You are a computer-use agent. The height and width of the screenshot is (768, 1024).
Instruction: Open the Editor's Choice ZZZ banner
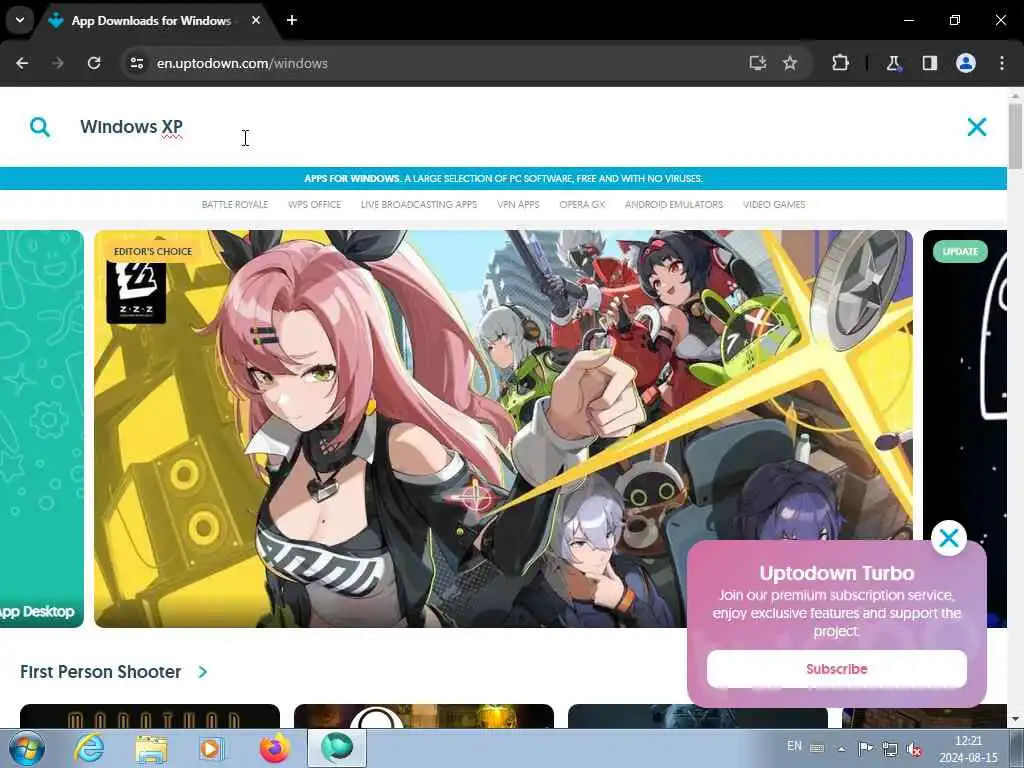503,428
